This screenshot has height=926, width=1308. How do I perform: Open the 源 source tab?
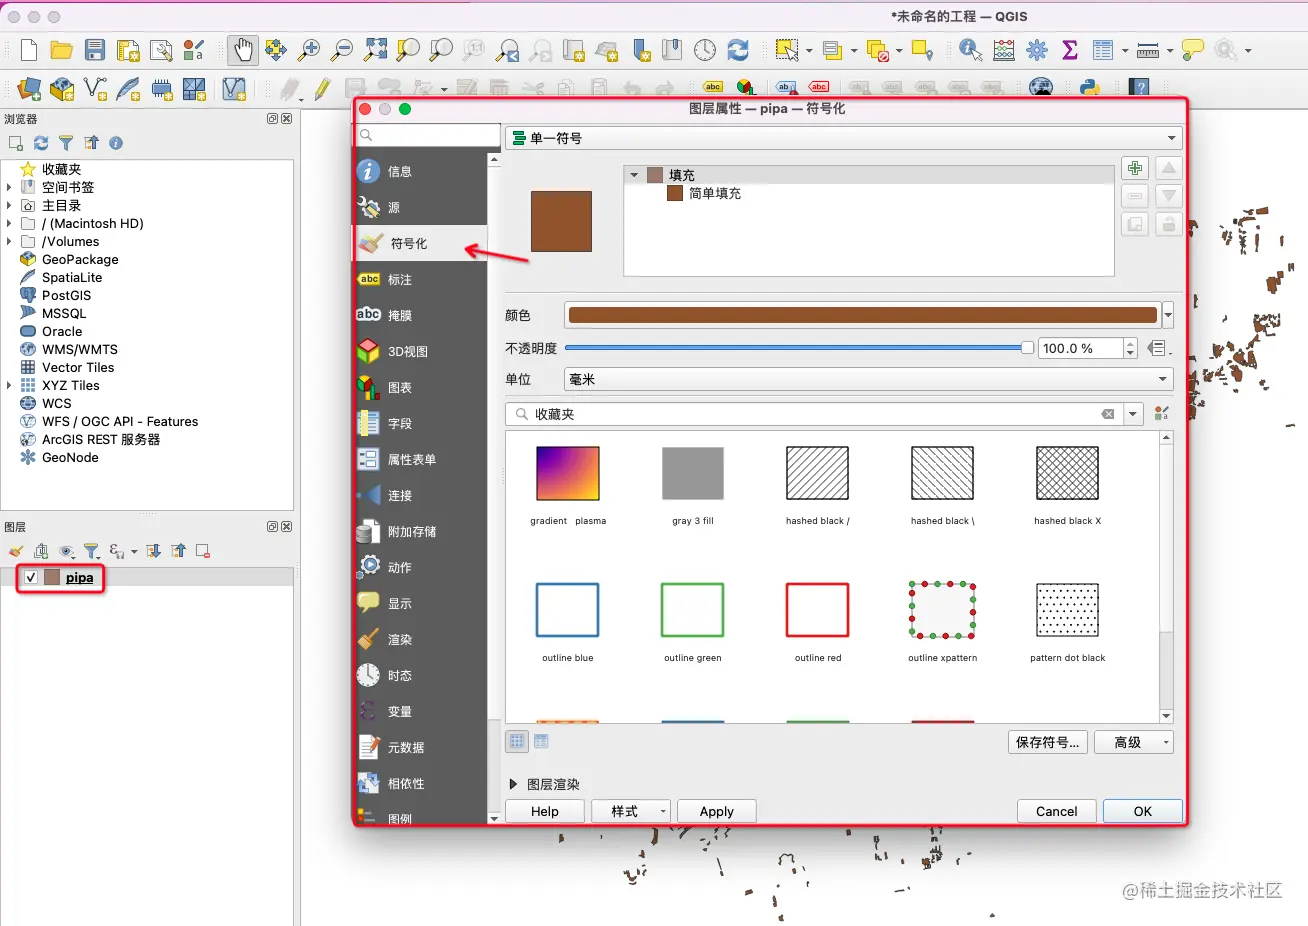(421, 207)
